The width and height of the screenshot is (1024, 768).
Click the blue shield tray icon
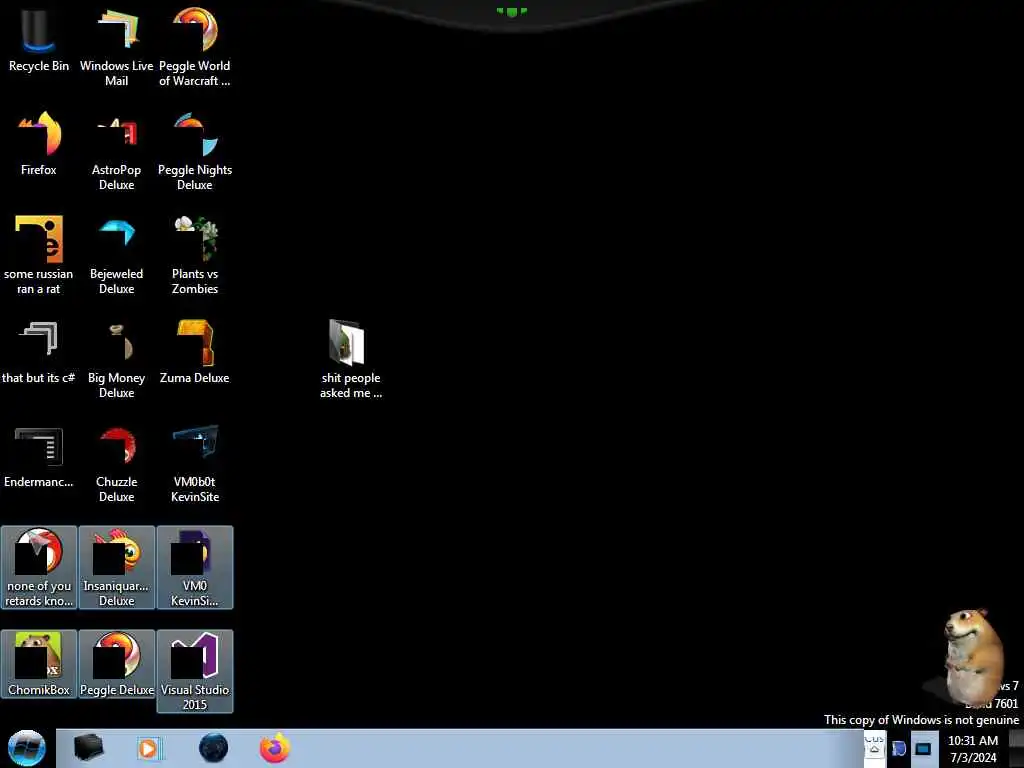pyautogui.click(x=899, y=748)
